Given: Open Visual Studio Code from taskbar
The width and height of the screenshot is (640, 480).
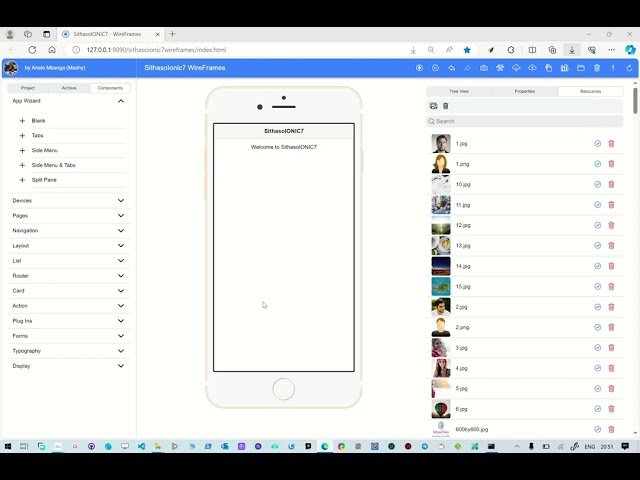Looking at the screenshot, I should click(141, 447).
